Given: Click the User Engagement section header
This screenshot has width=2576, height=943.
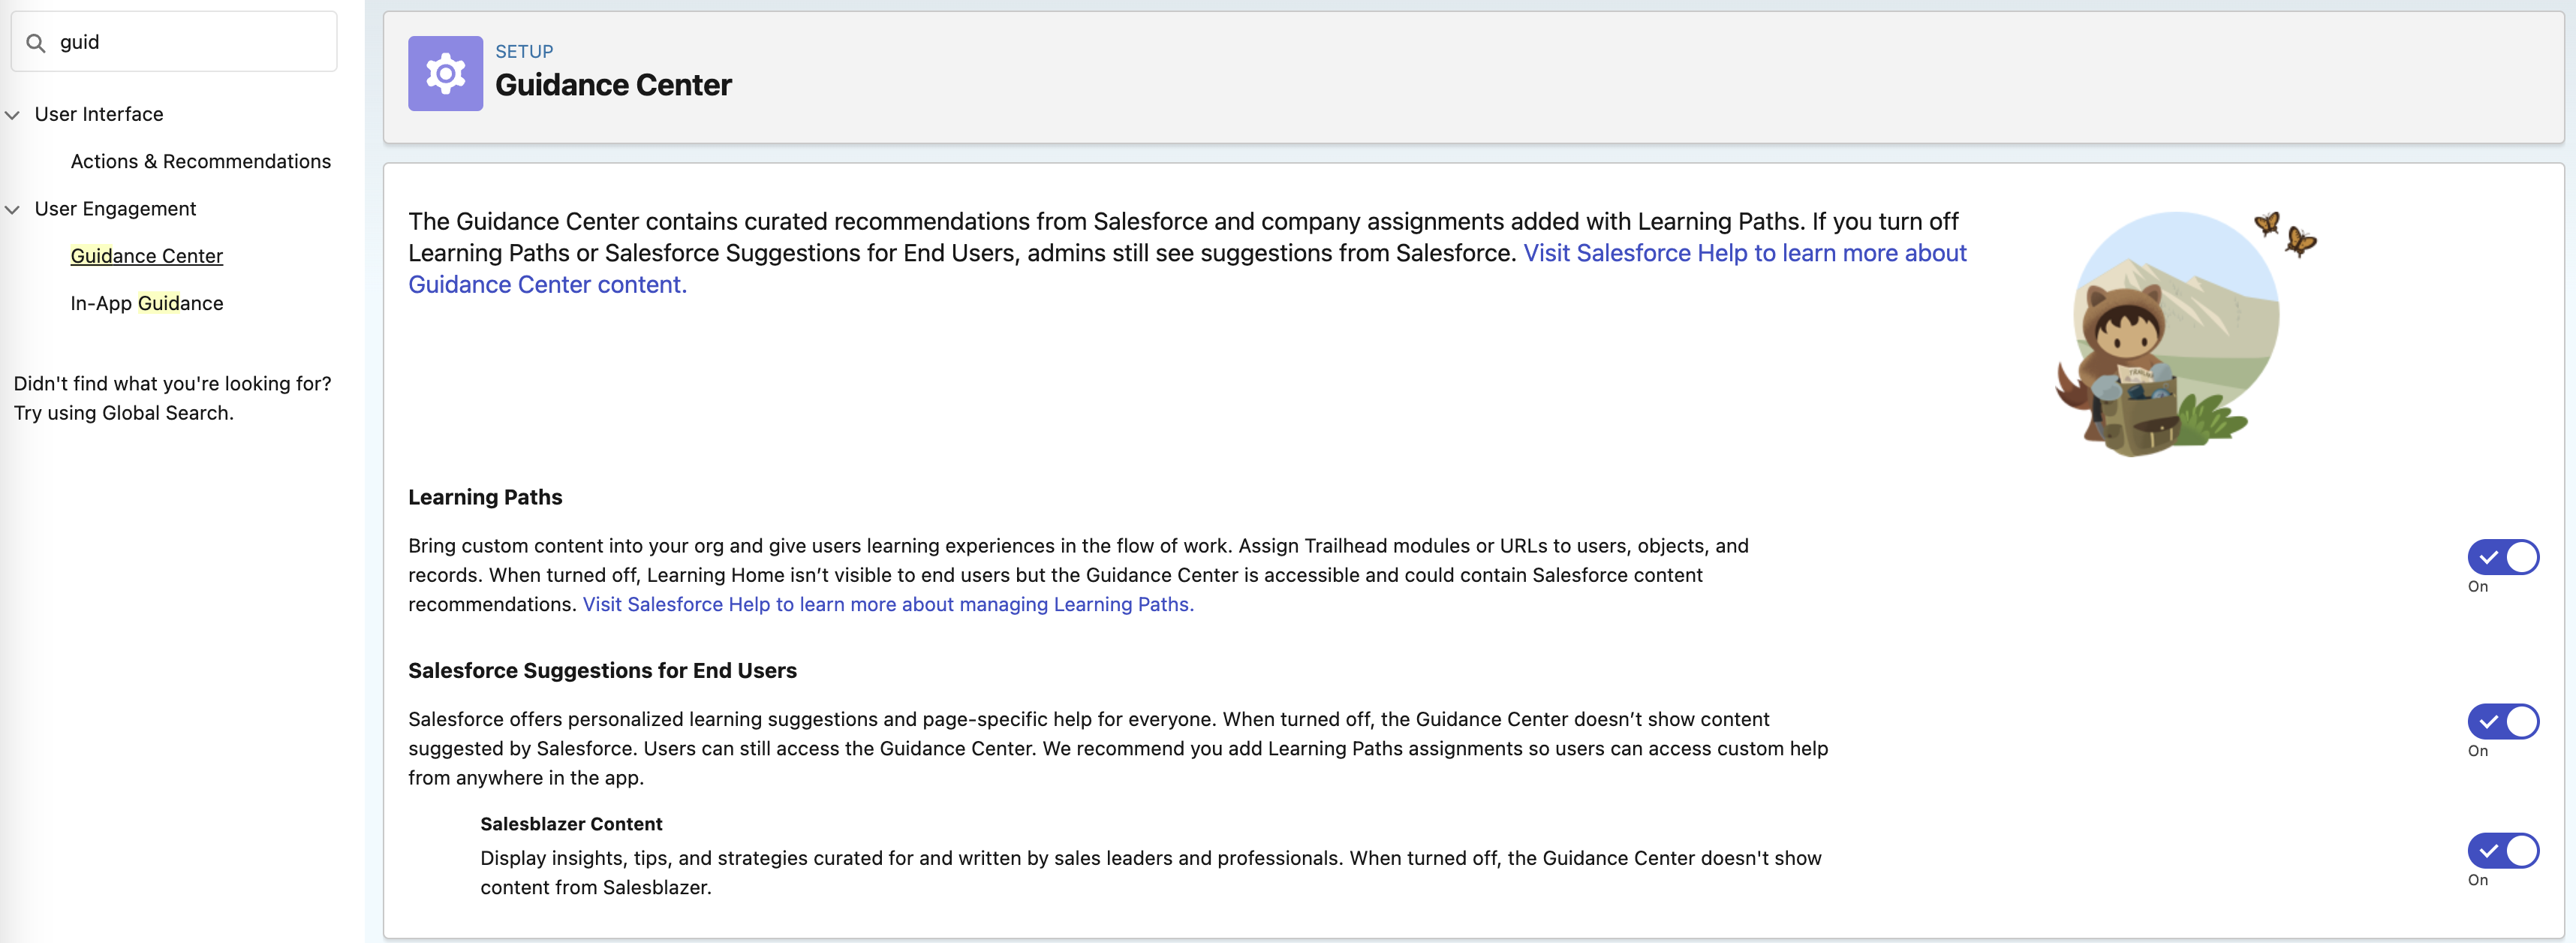Looking at the screenshot, I should (115, 209).
